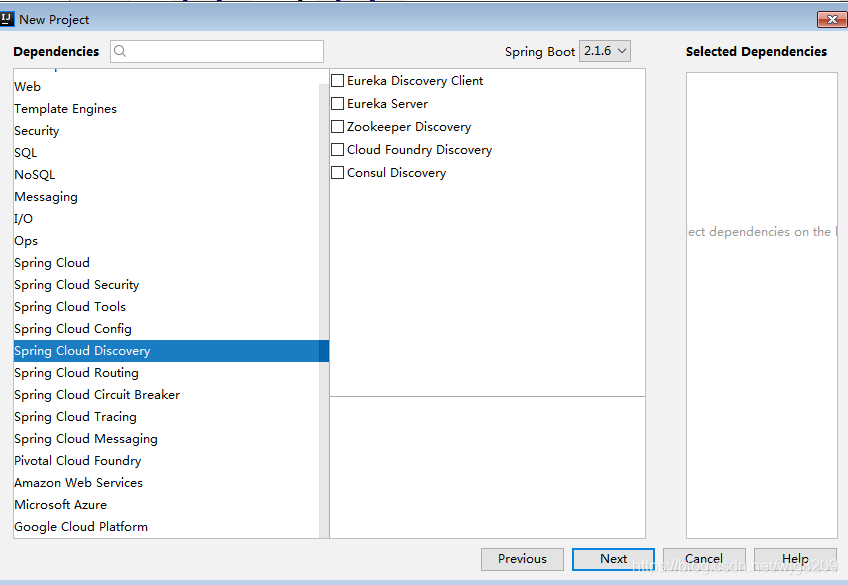Click the Selected Dependencies panel
Image resolution: width=848 pixels, height=585 pixels.
(x=762, y=305)
